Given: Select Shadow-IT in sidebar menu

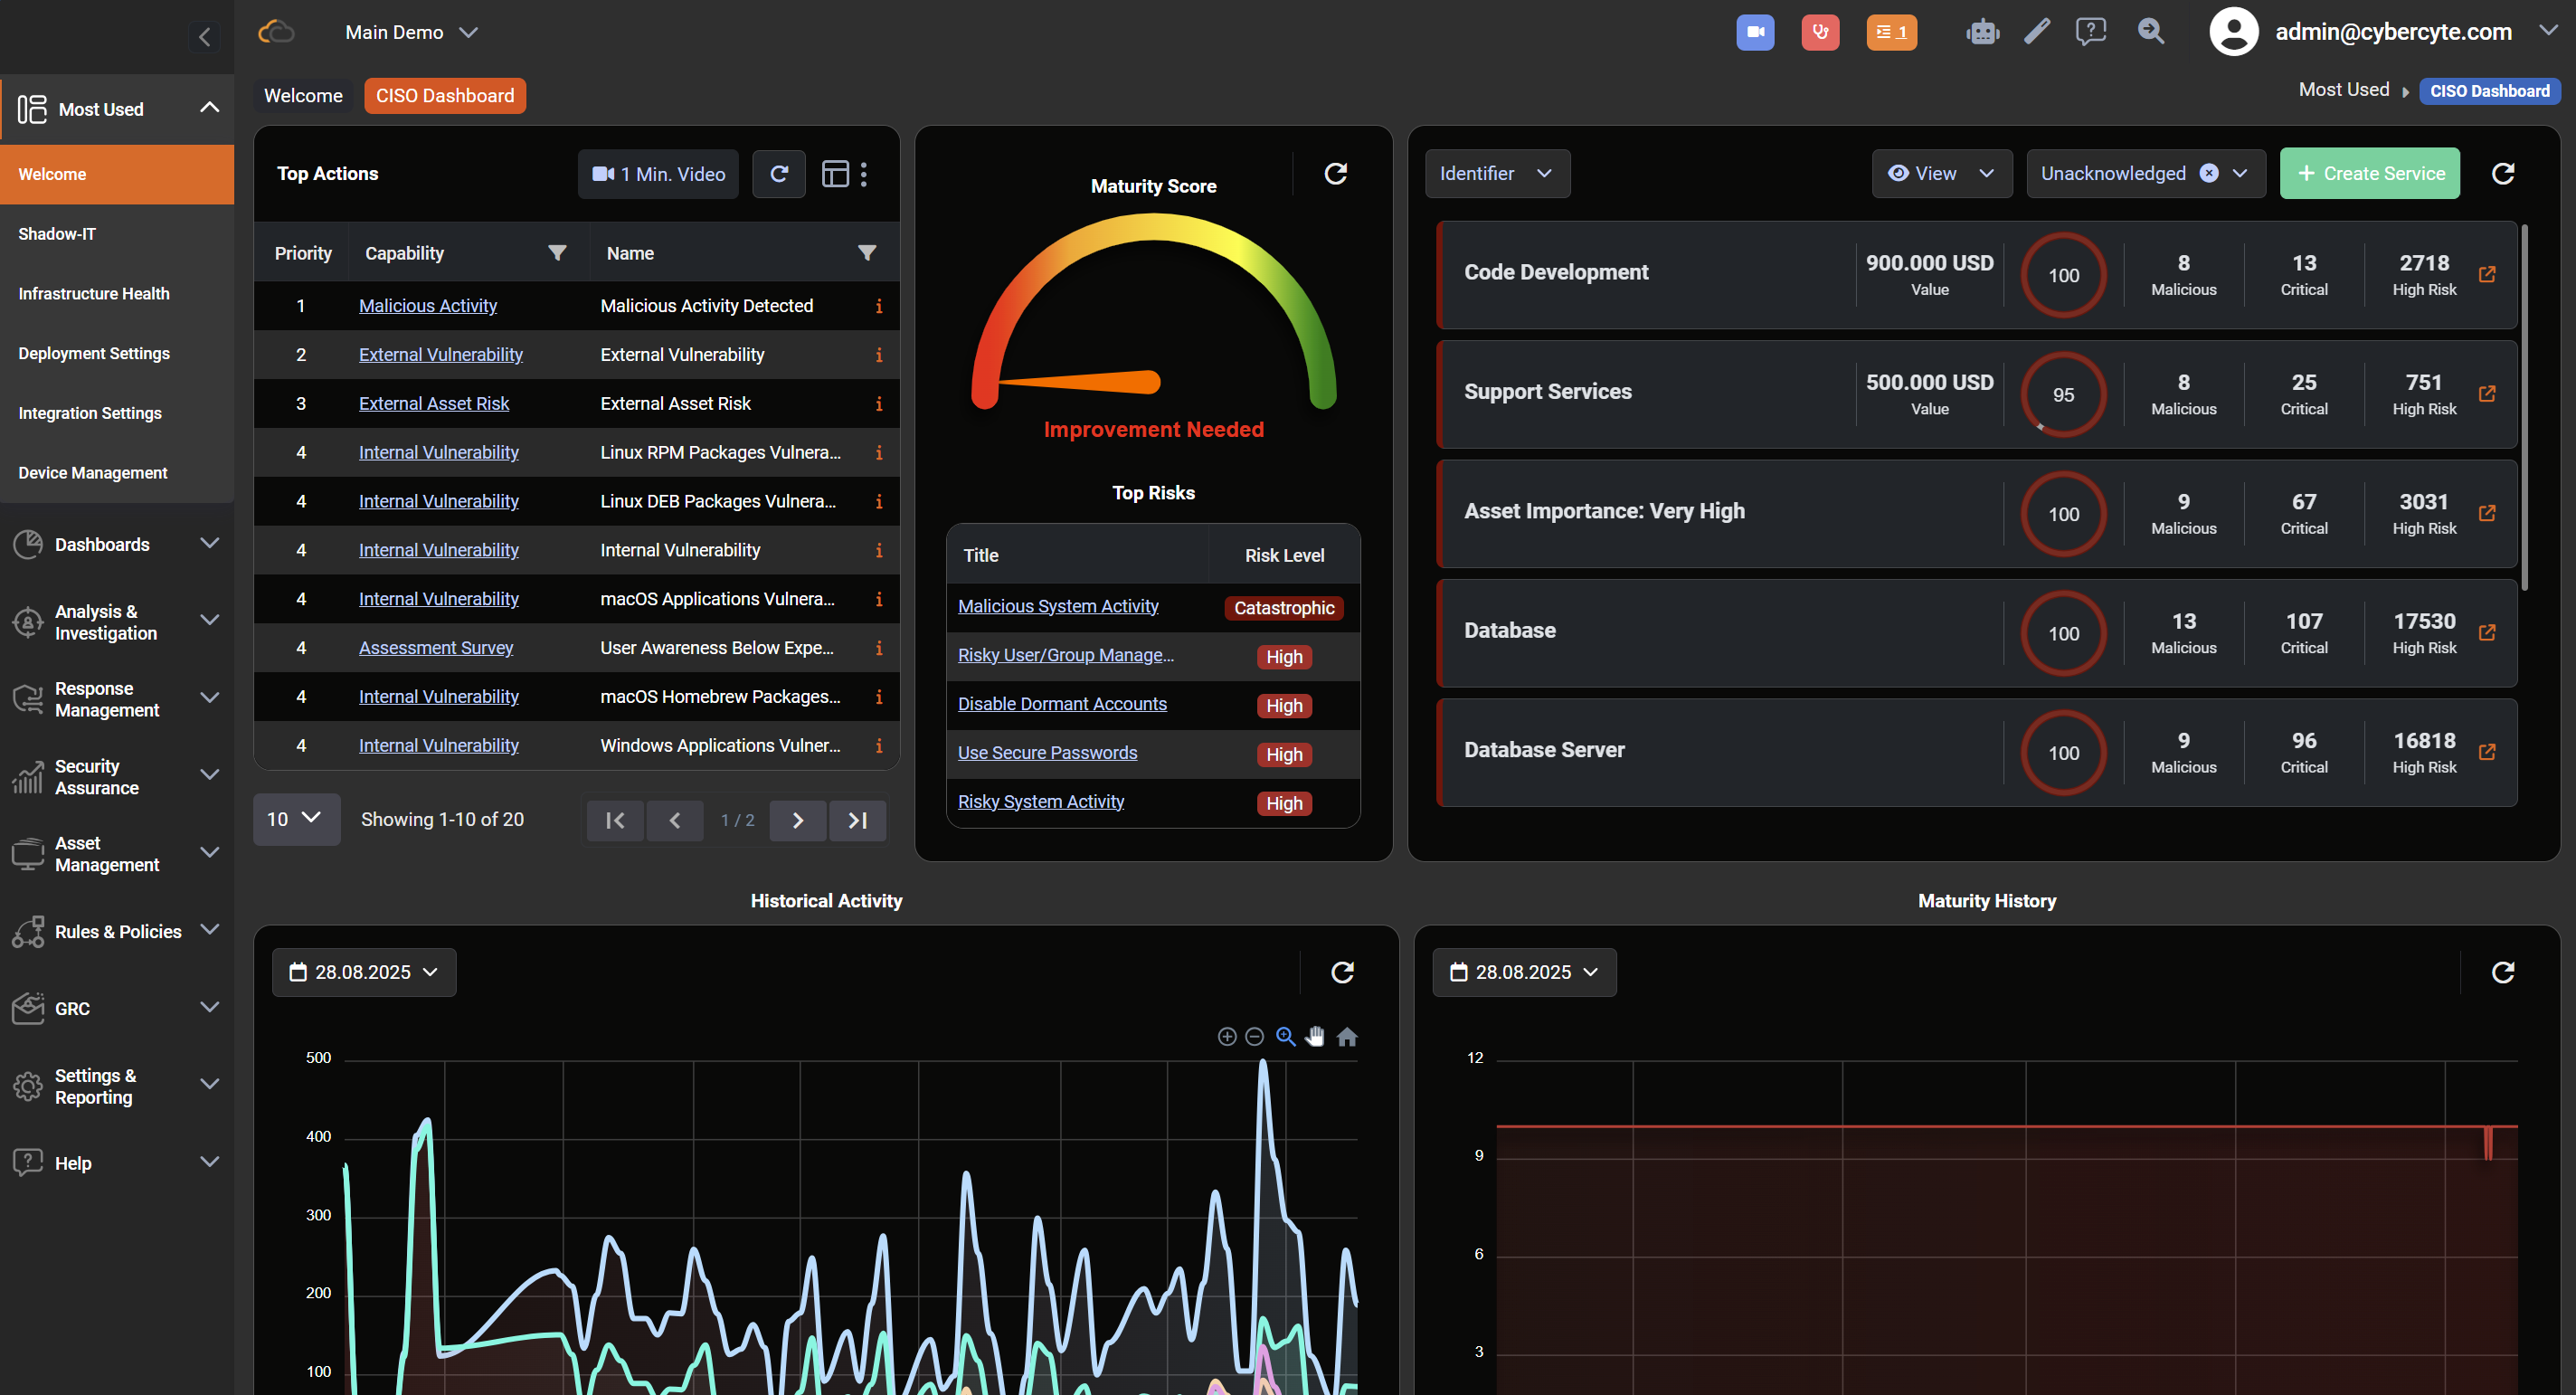Looking at the screenshot, I should 57,234.
